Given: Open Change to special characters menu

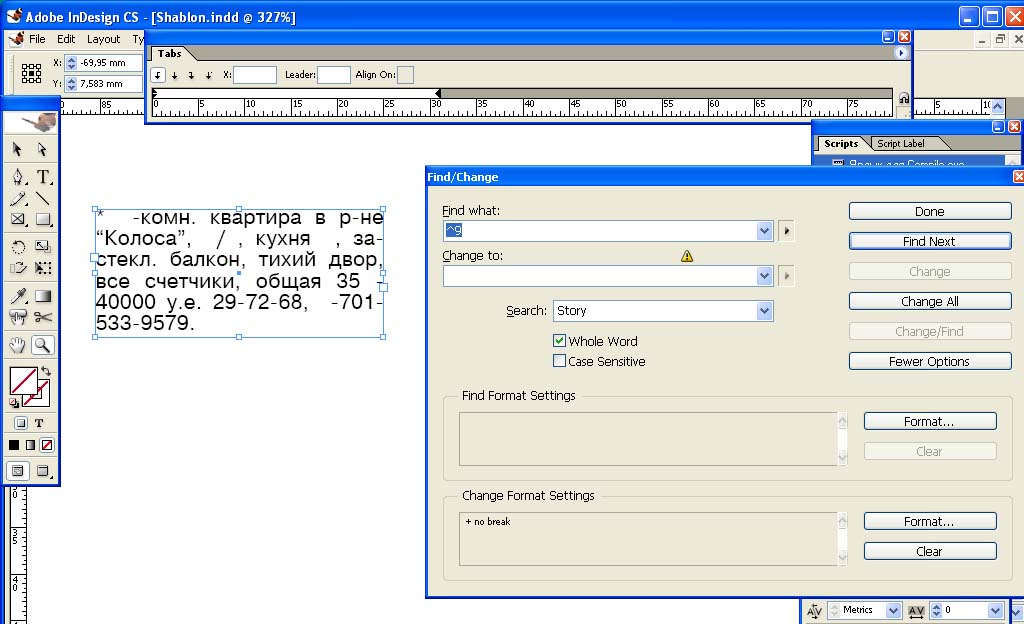Looking at the screenshot, I should tap(787, 276).
